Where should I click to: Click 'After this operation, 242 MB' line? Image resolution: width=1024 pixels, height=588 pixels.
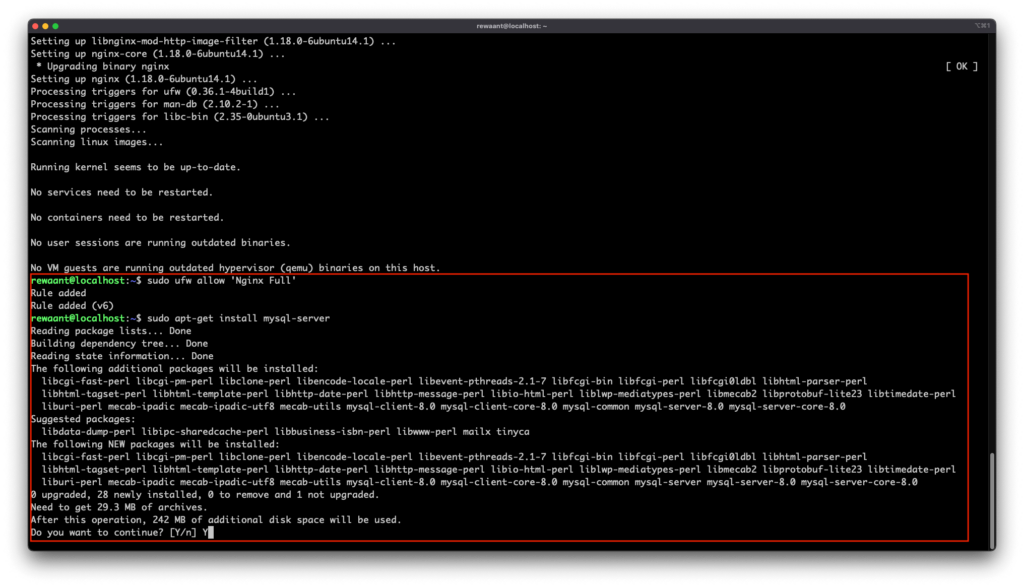coord(216,520)
